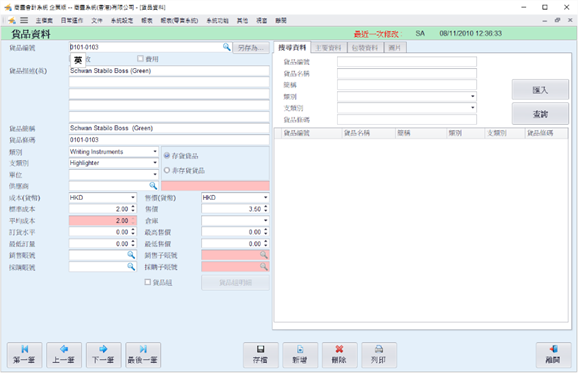Switch to the 包裝資料 tab
The image size is (578, 373).
tap(365, 48)
